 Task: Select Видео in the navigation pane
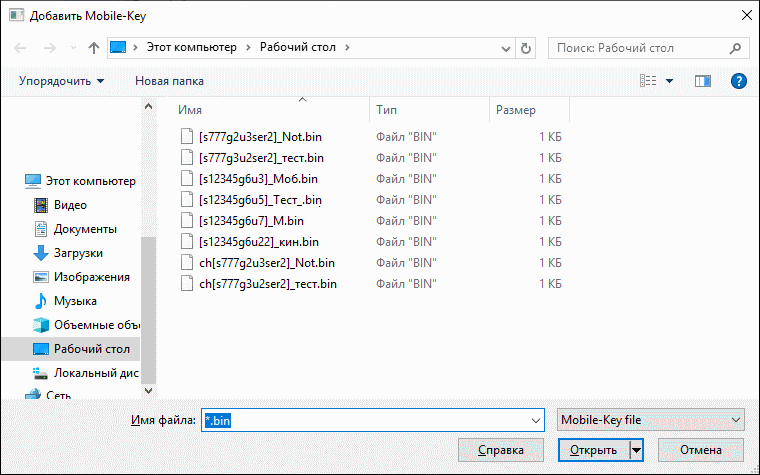coord(70,205)
